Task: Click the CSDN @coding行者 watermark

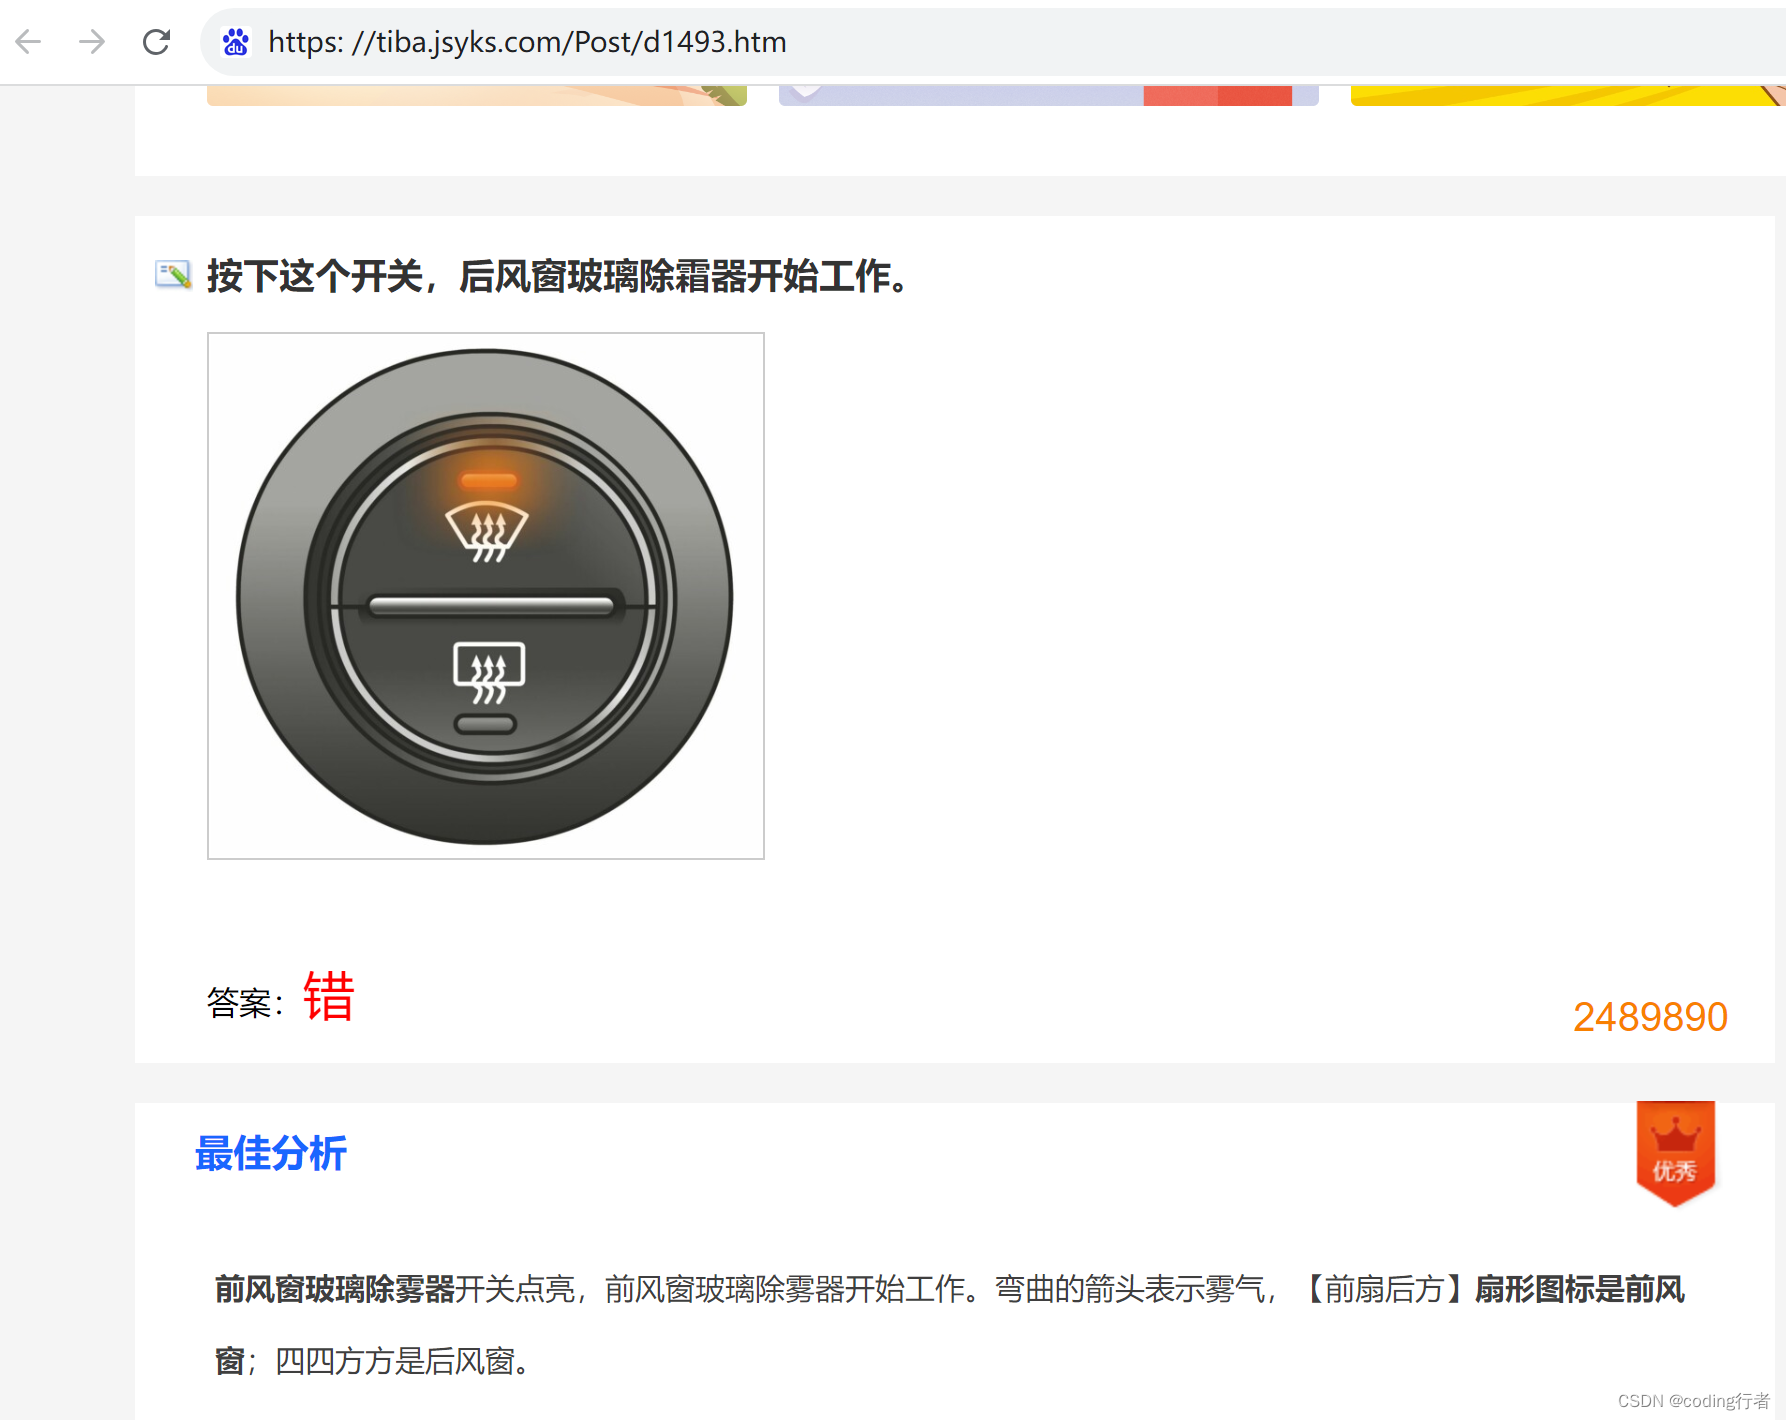Action: [1693, 1400]
